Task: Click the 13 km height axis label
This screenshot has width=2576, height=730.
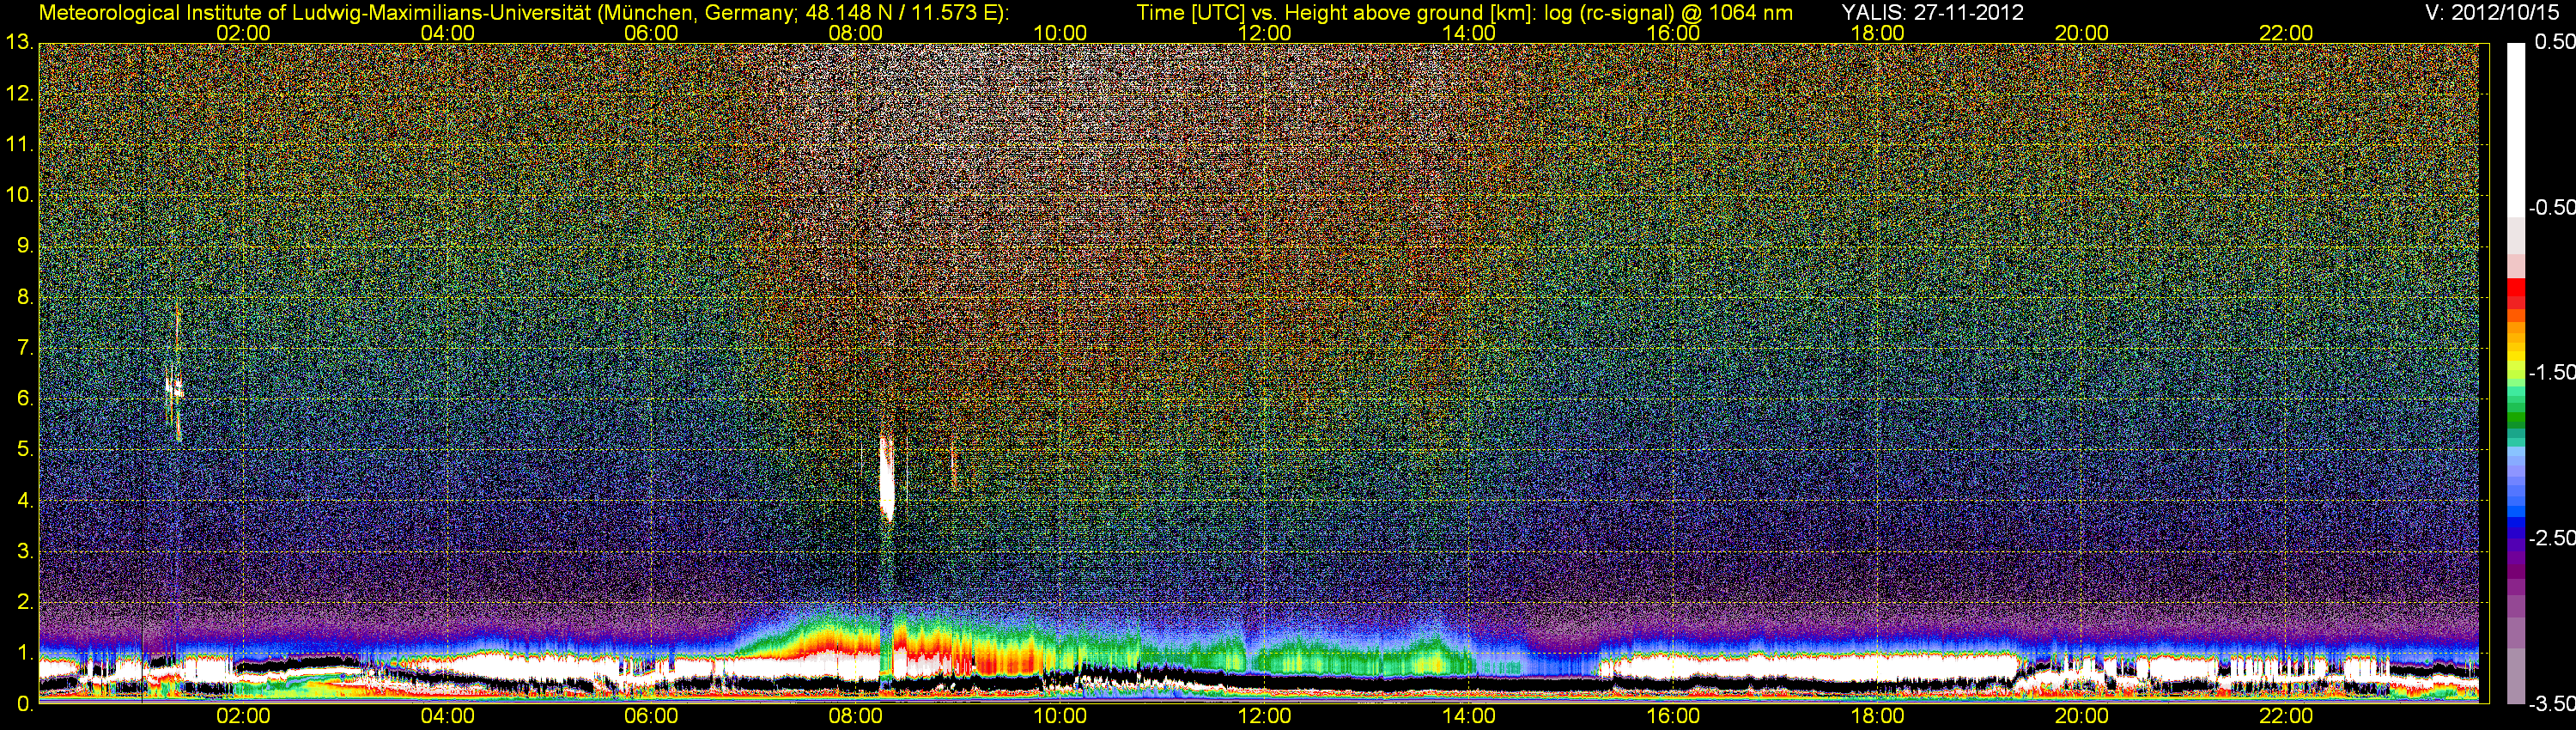Action: pyautogui.click(x=19, y=43)
